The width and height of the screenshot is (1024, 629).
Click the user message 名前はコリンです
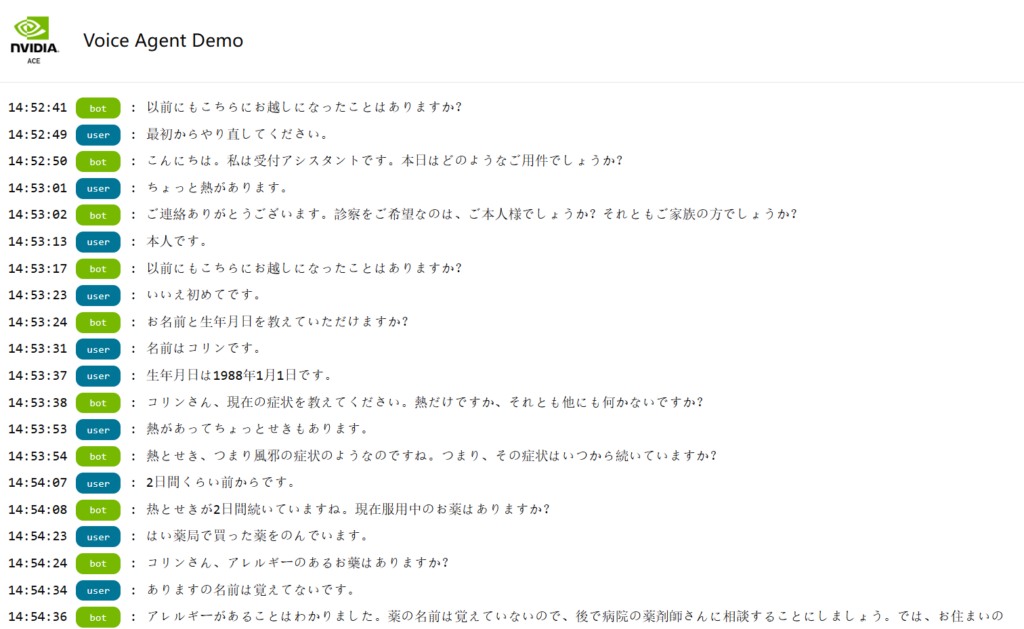204,349
